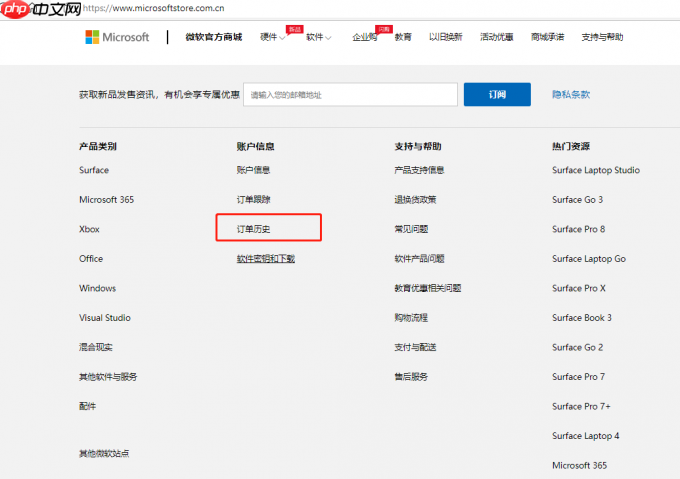The image size is (680, 479).
Task: Open the 活动优惠 menu item
Action: 497,37
